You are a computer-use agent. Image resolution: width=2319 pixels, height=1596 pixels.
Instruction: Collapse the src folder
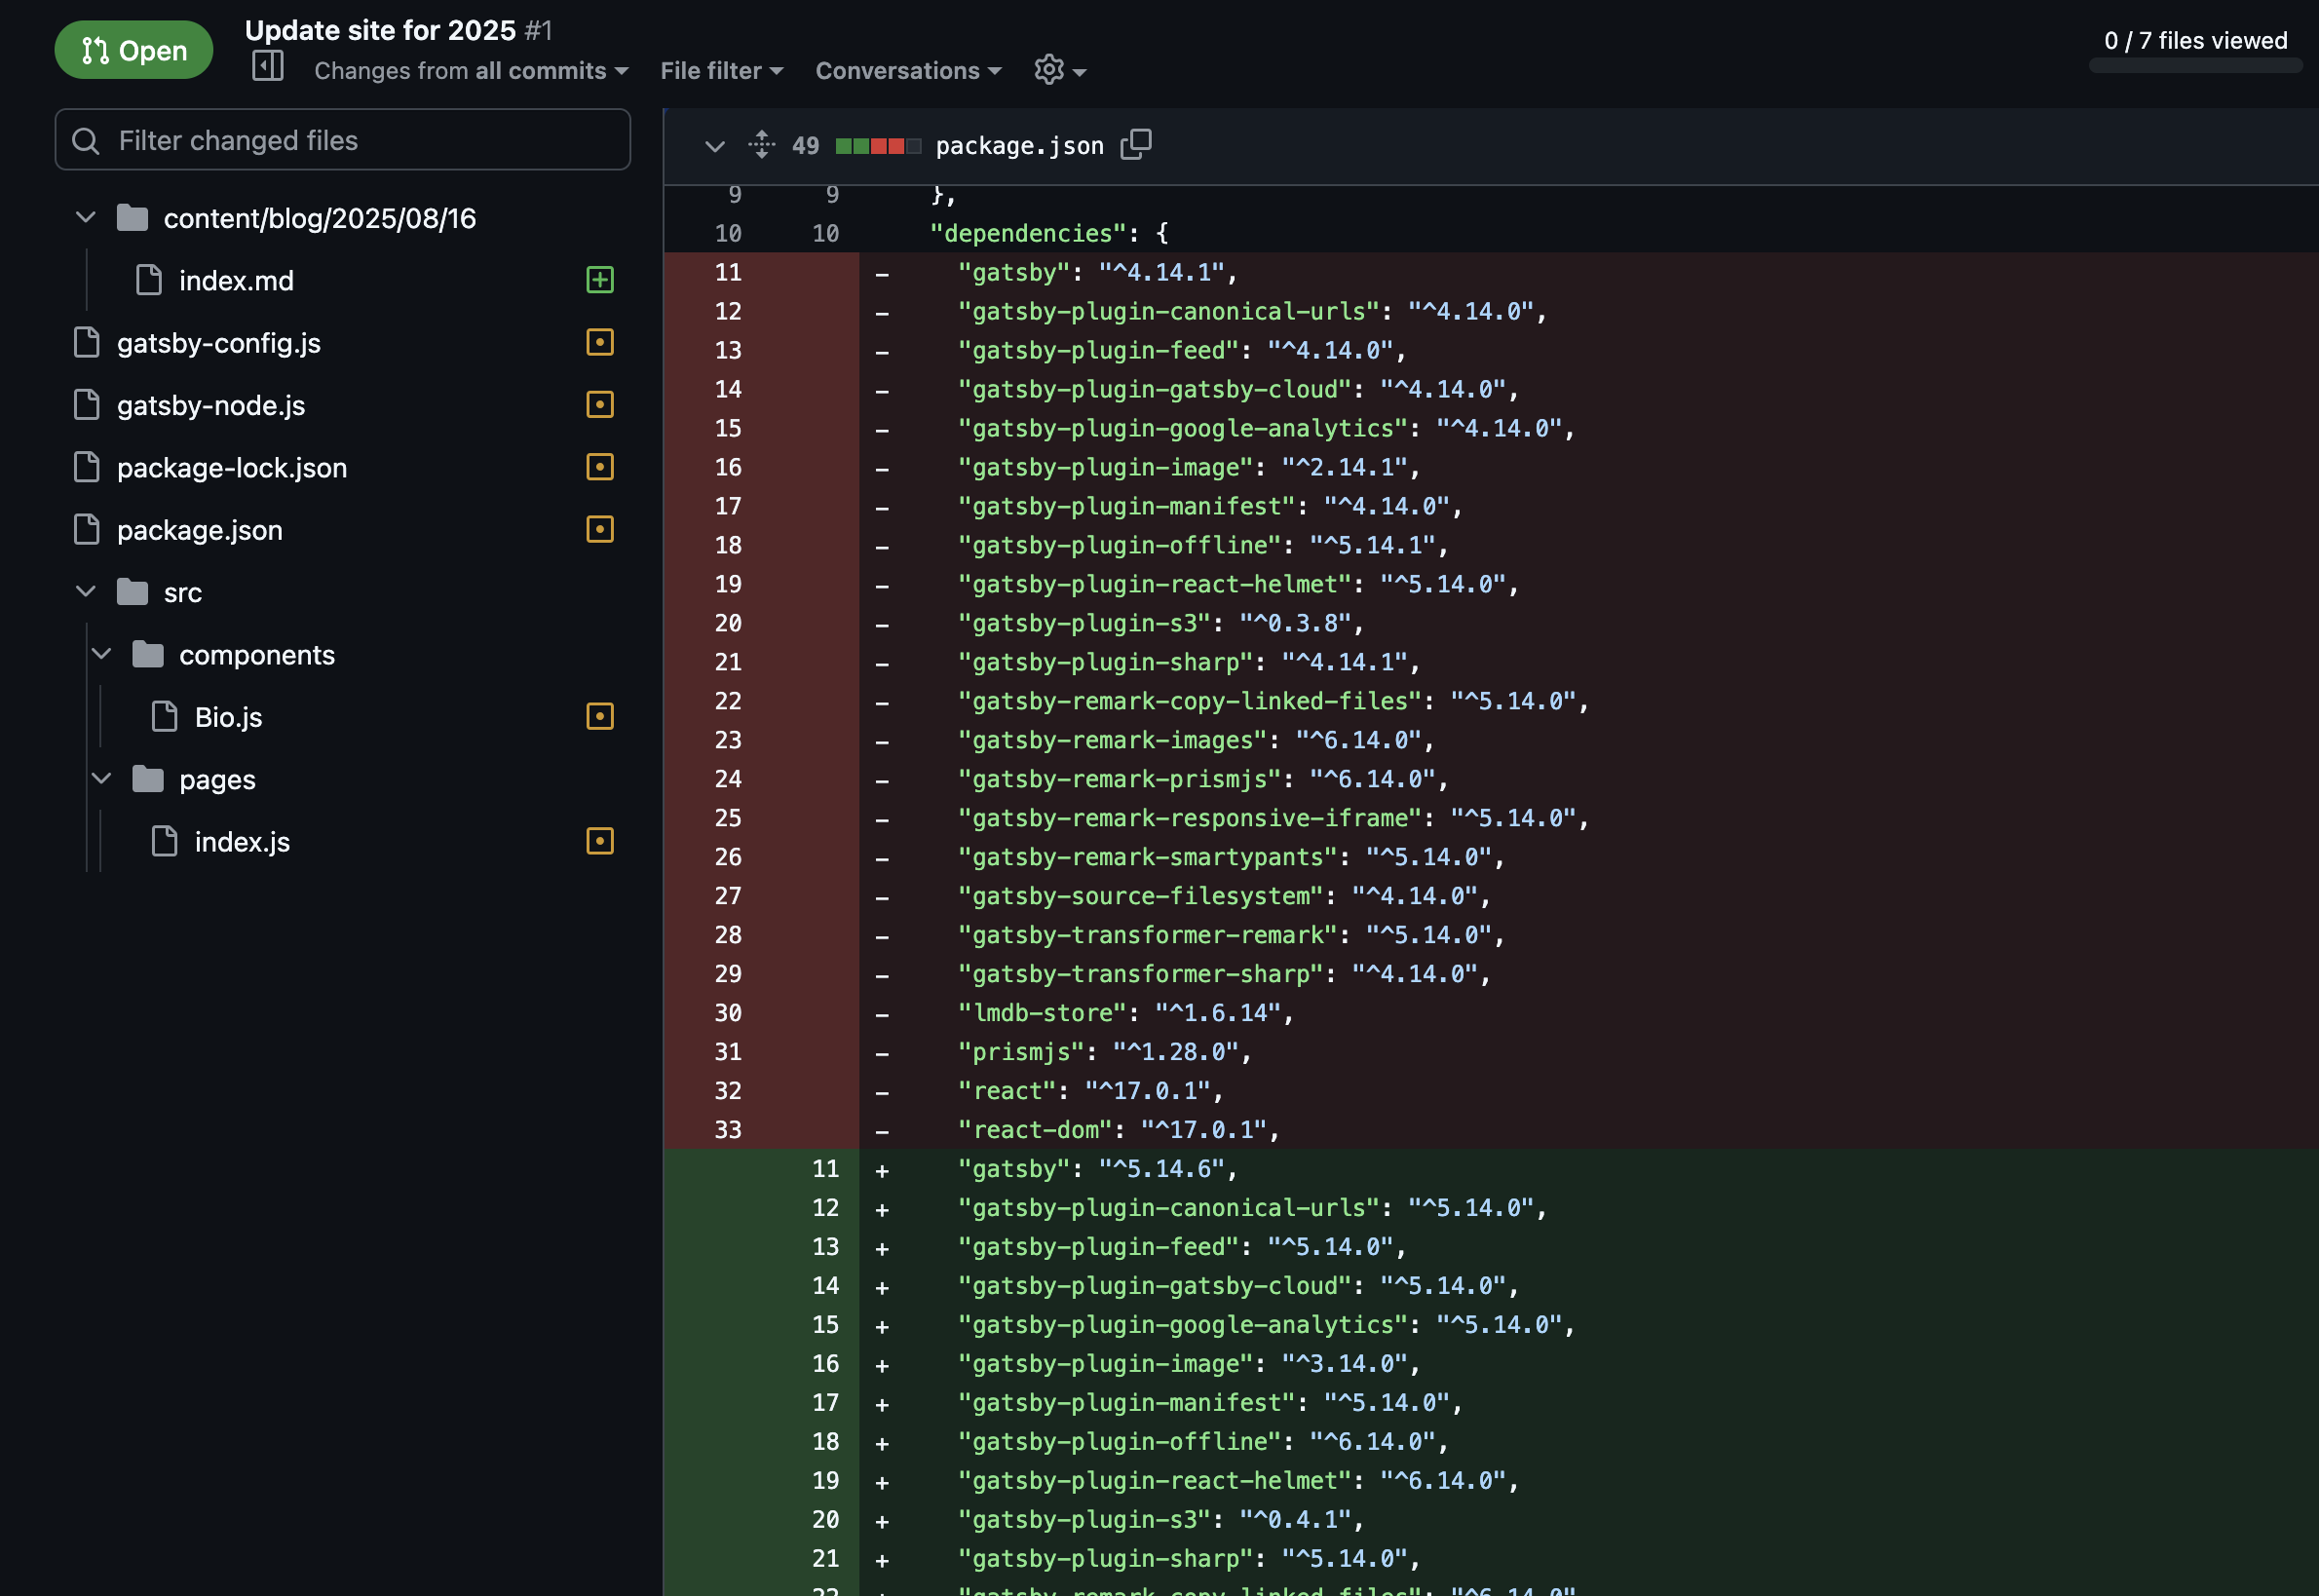tap(86, 591)
